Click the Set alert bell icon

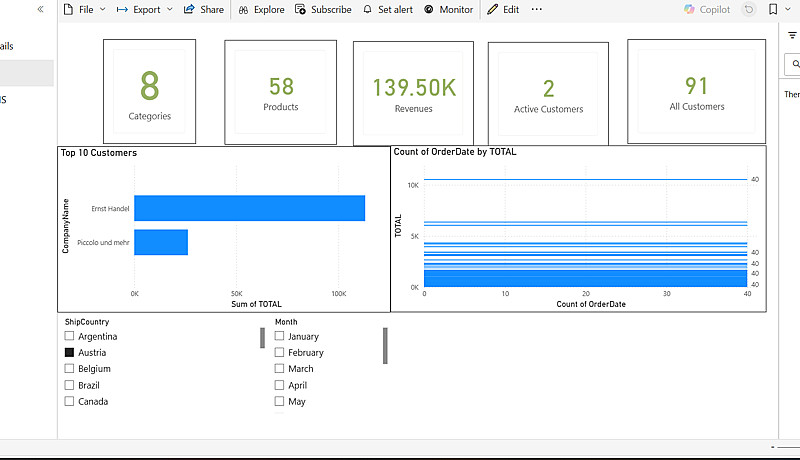pyautogui.click(x=367, y=9)
